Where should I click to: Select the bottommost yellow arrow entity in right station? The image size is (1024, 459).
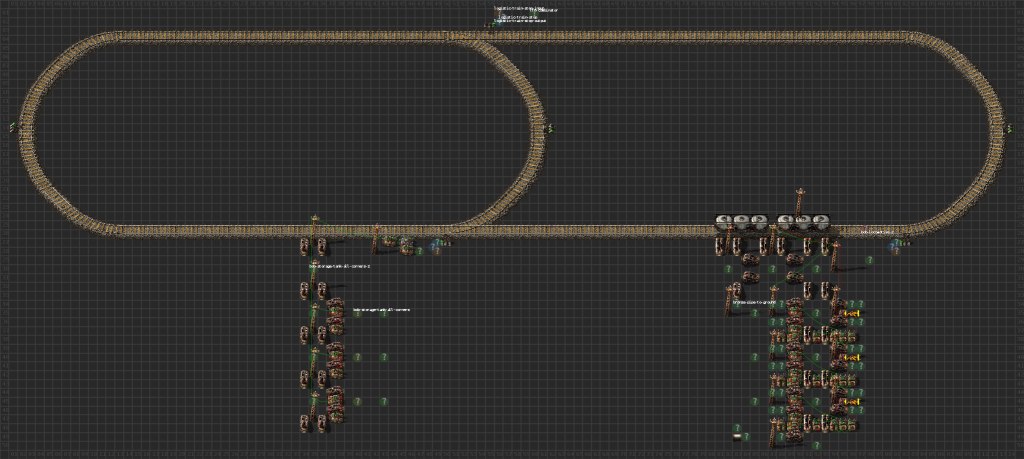[x=853, y=402]
